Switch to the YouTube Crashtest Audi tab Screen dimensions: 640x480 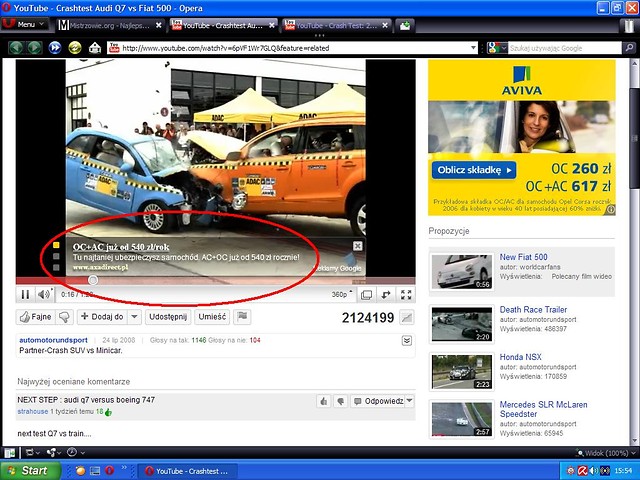(223, 25)
